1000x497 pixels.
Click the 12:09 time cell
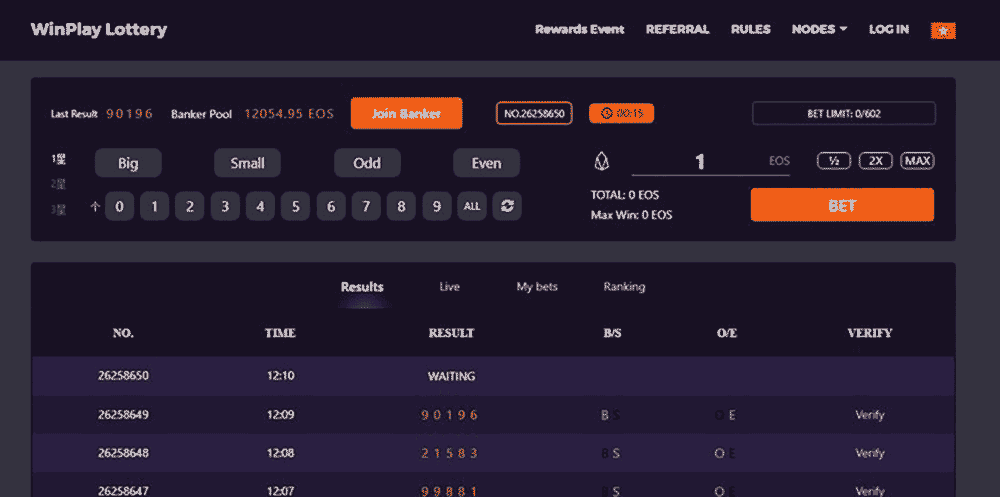click(x=281, y=415)
